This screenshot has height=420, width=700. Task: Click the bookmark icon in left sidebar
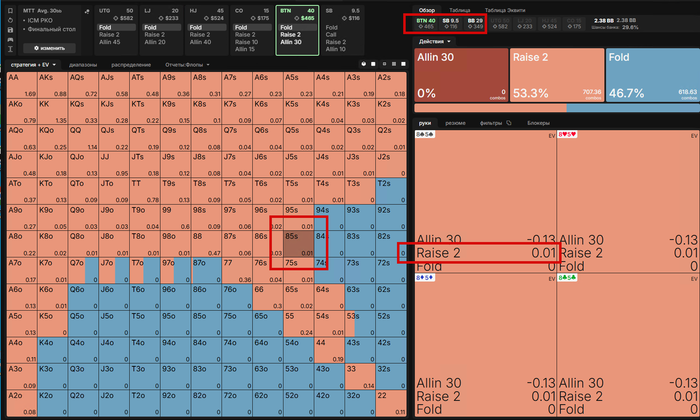point(10,11)
